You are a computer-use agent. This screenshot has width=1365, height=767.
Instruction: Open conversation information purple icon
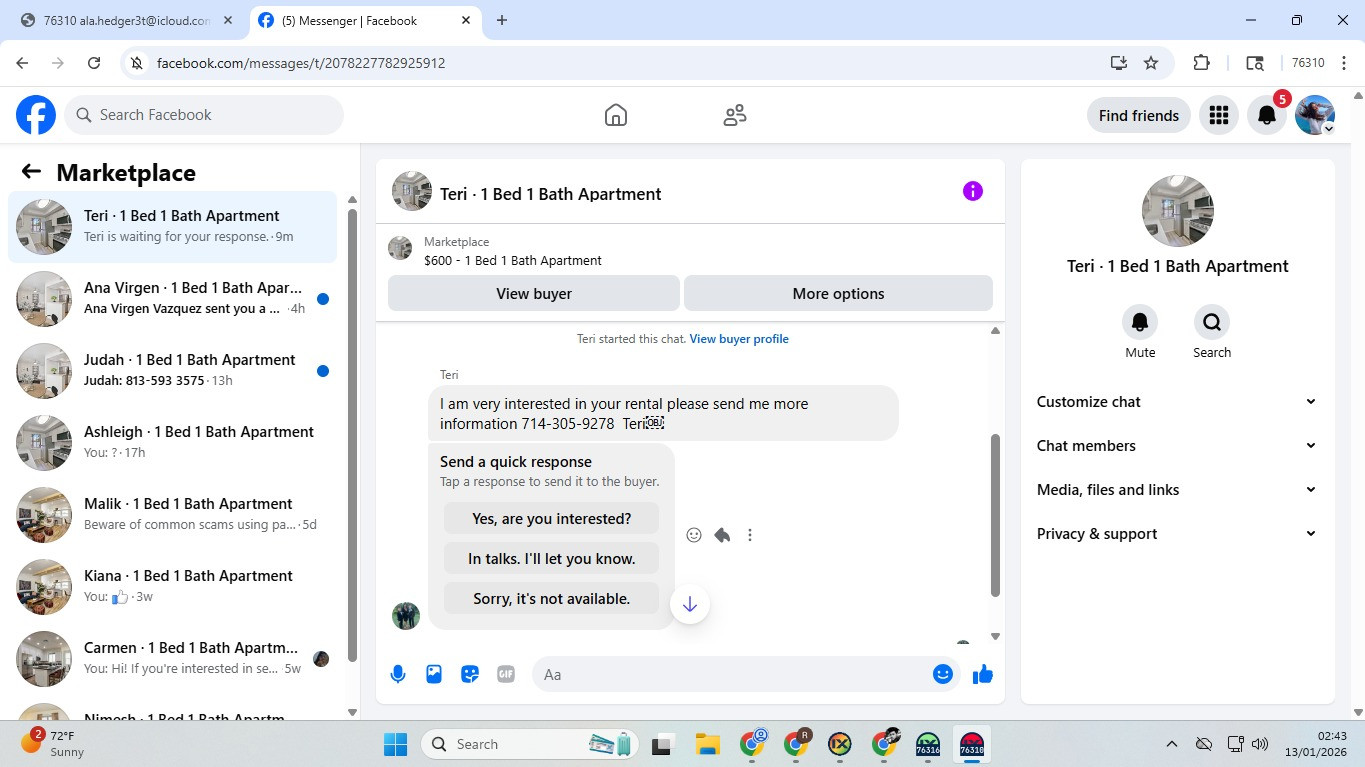coord(973,191)
